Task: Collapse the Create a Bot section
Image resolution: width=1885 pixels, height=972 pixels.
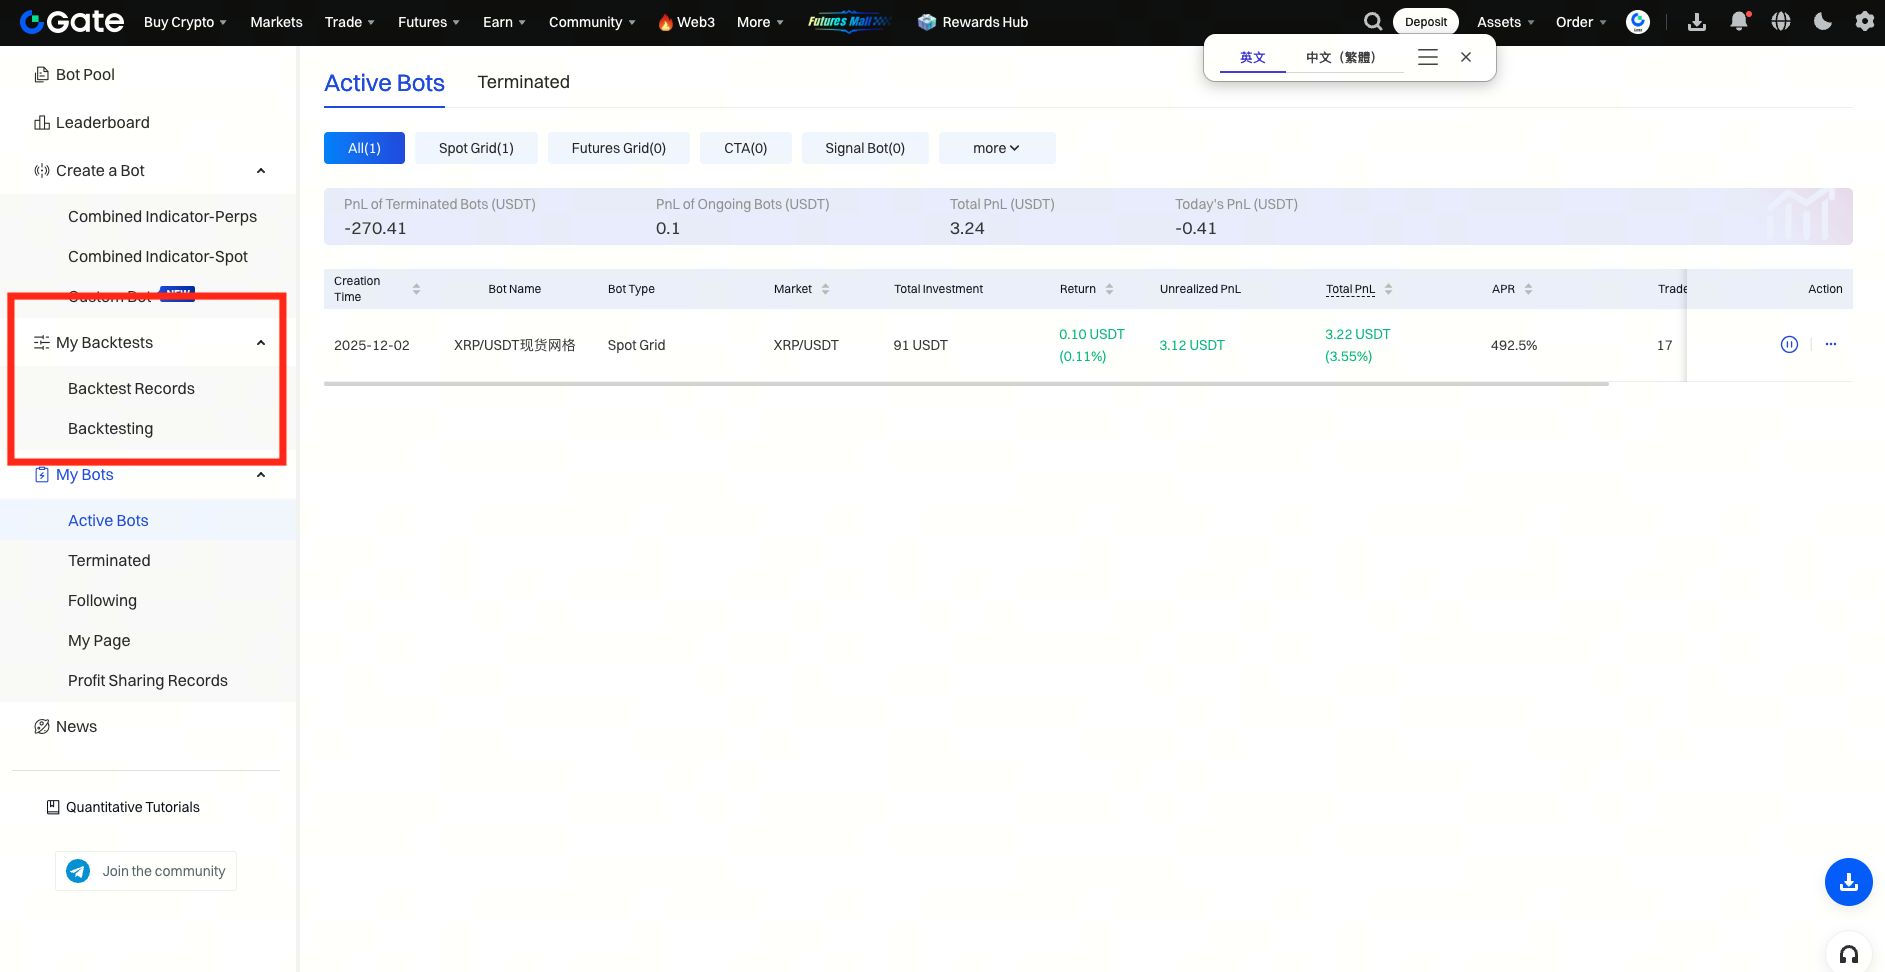Action: (x=261, y=171)
